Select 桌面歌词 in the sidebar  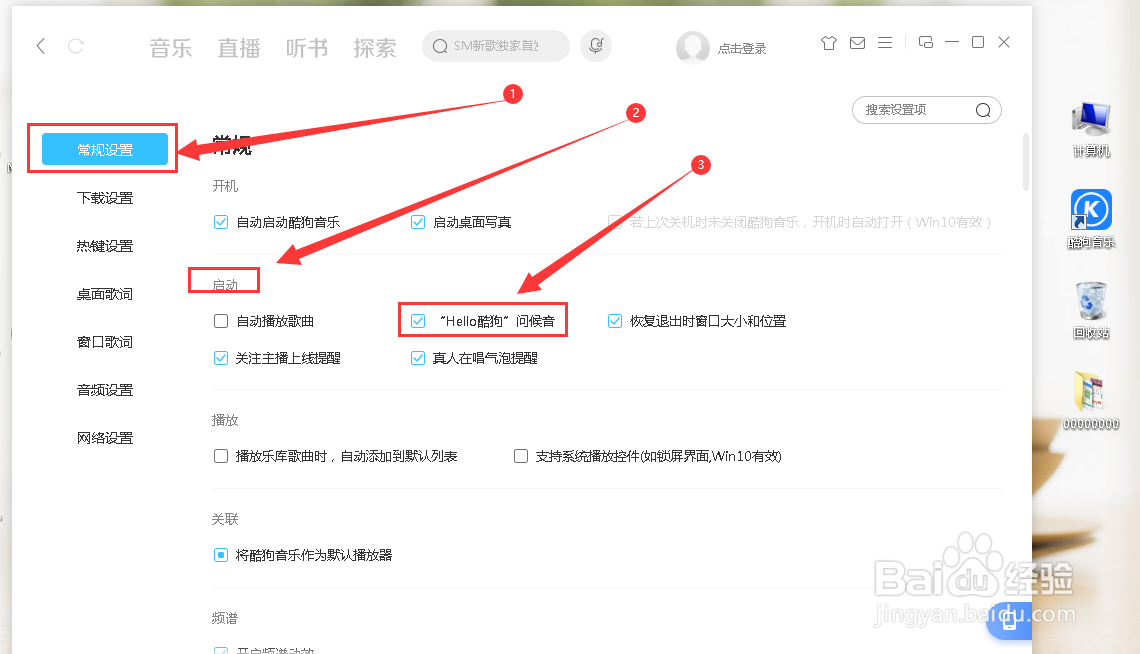tap(105, 294)
